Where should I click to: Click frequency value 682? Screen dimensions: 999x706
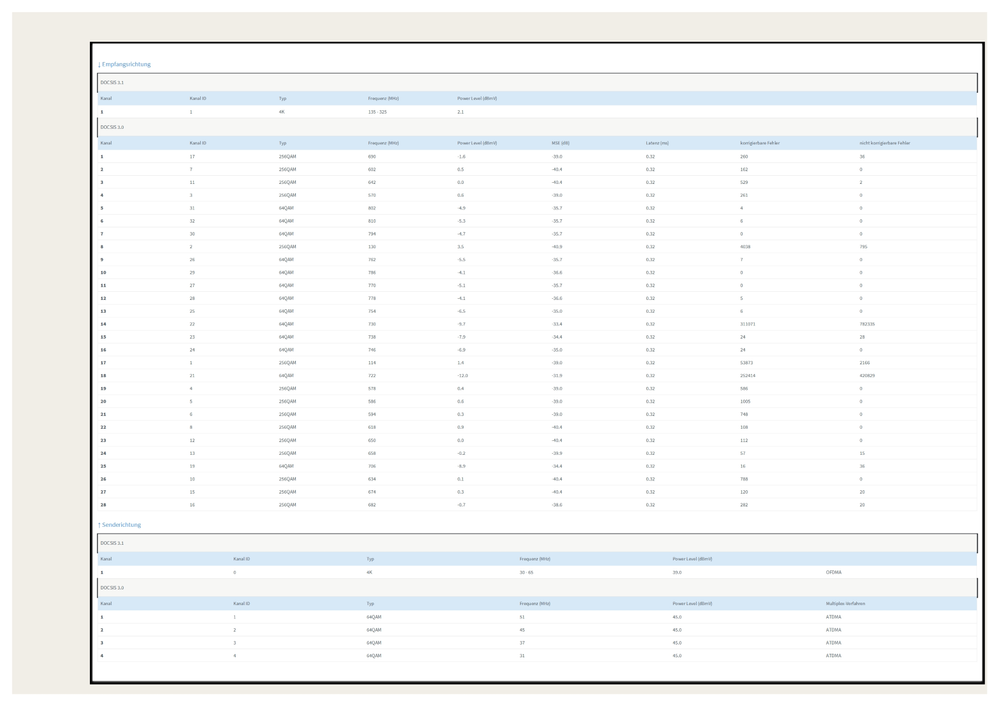pos(371,505)
